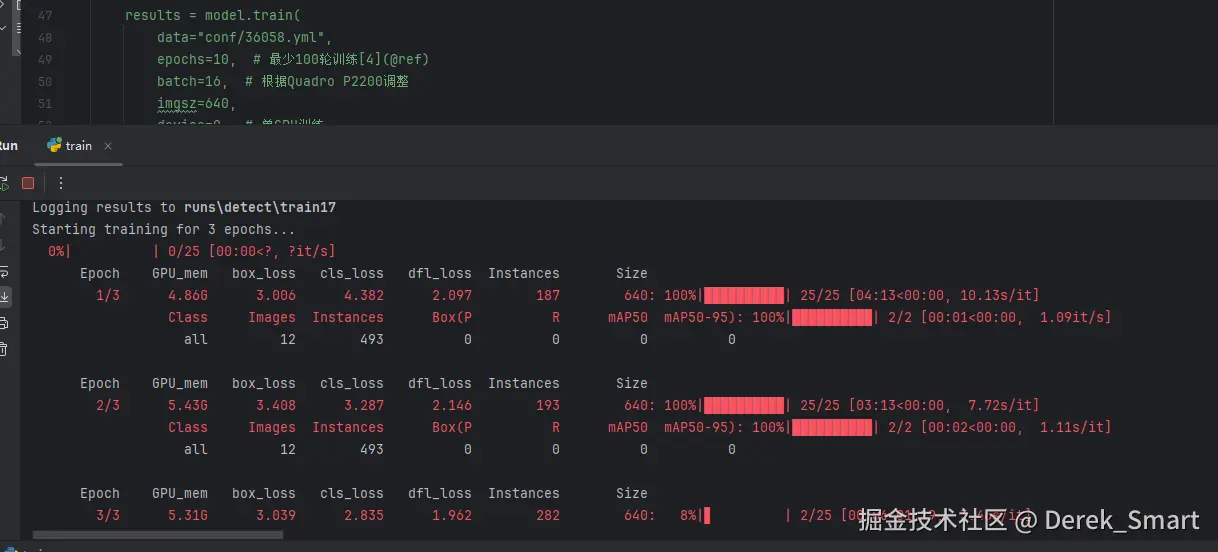
Task: Toggle soft-wrap in the console
Action: [4, 271]
